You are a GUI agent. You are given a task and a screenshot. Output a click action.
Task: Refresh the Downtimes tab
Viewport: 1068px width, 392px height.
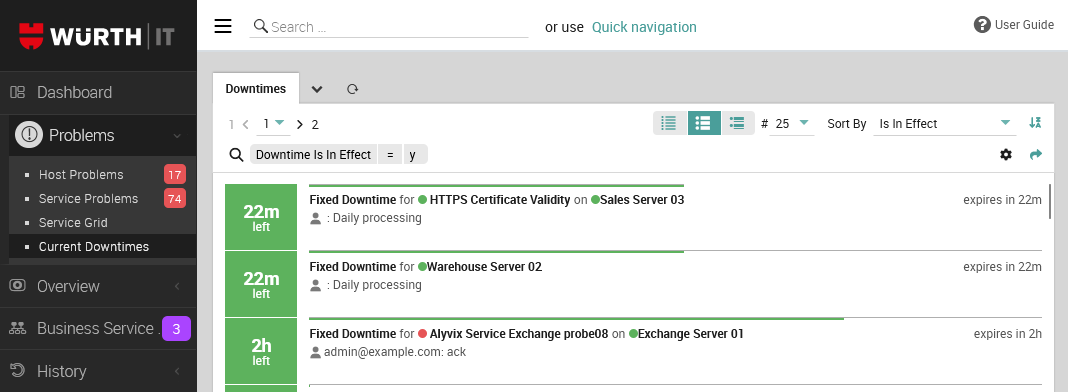[352, 88]
